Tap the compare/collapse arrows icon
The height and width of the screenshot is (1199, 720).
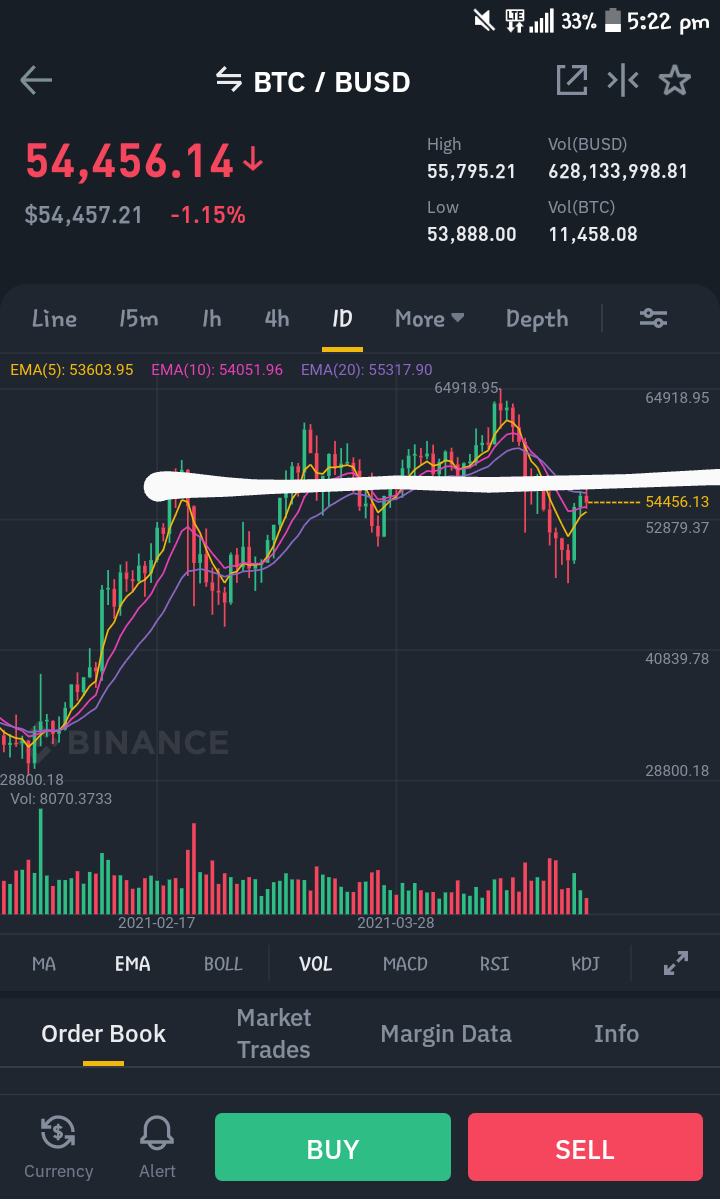tap(622, 80)
